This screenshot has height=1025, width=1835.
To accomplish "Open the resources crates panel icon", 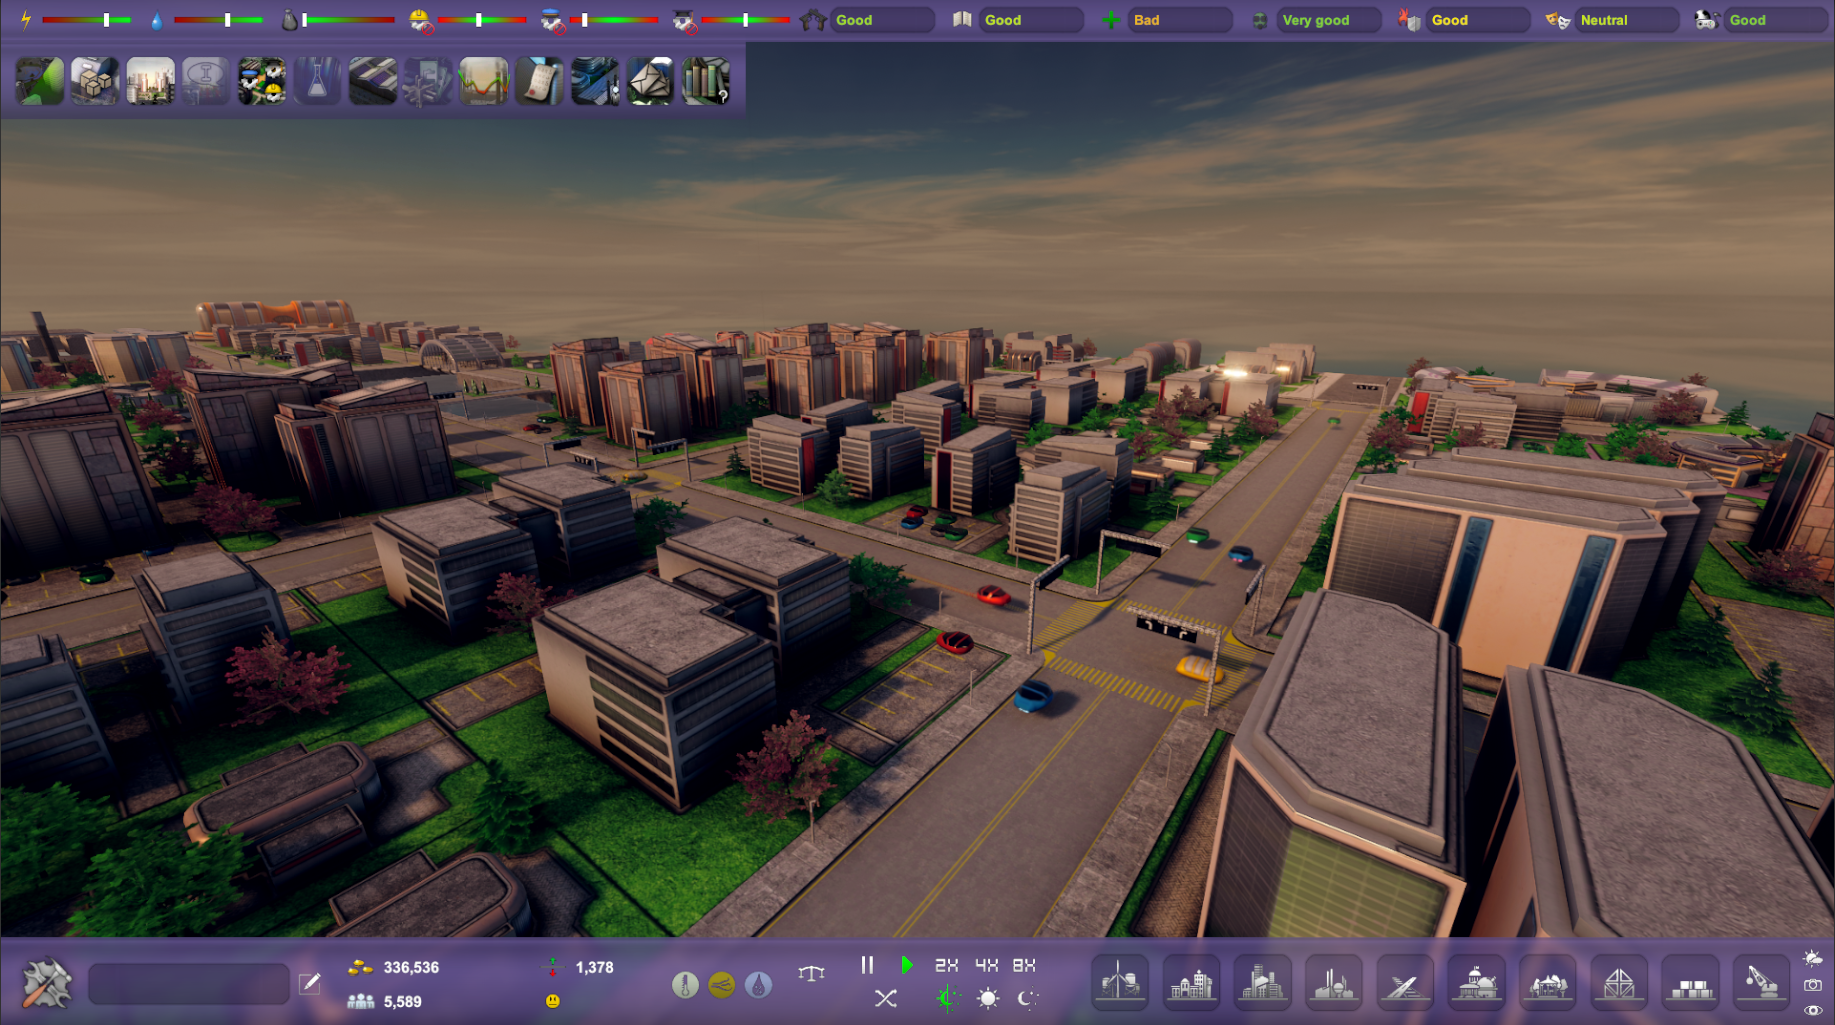I will click(95, 81).
